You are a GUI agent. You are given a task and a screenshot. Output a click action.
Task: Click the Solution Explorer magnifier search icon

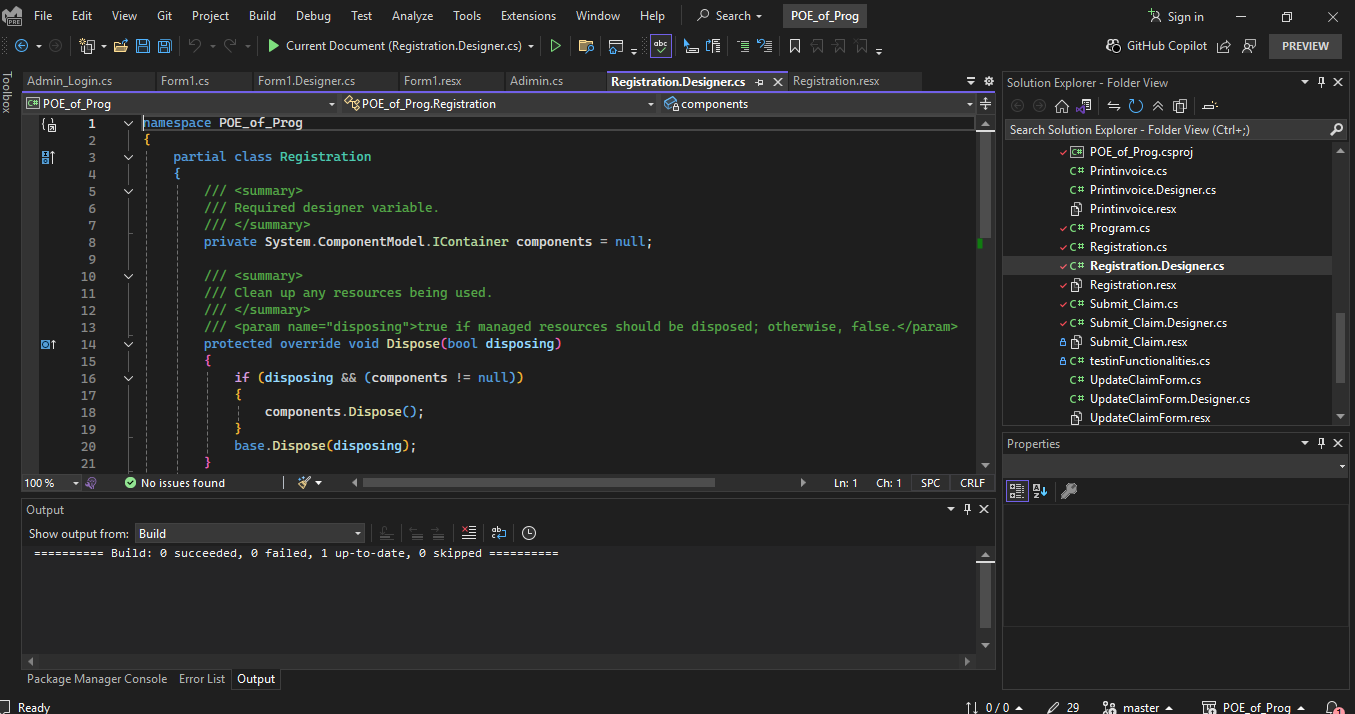[x=1337, y=130]
